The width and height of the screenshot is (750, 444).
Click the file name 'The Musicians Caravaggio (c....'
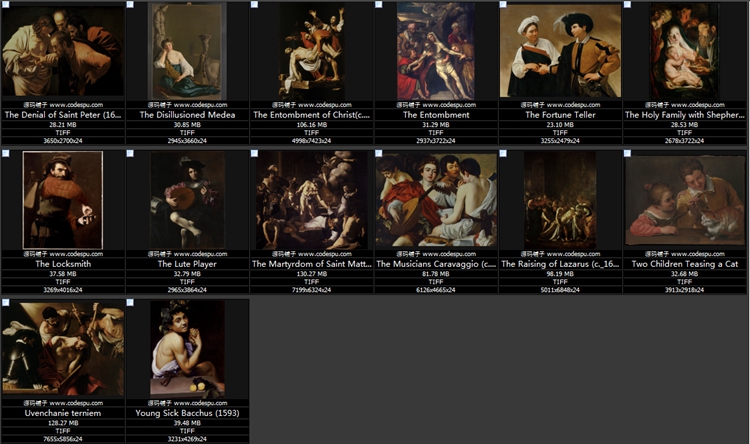(436, 264)
